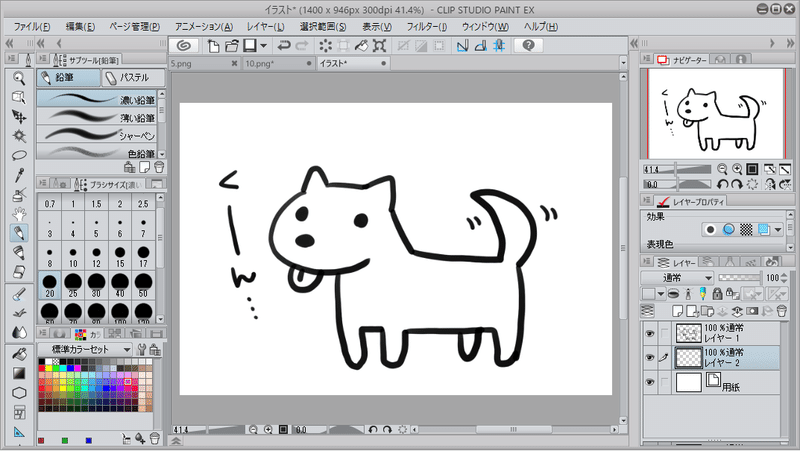Pick red swatch in color set
This screenshot has width=800, height=451.
pos(42,368)
